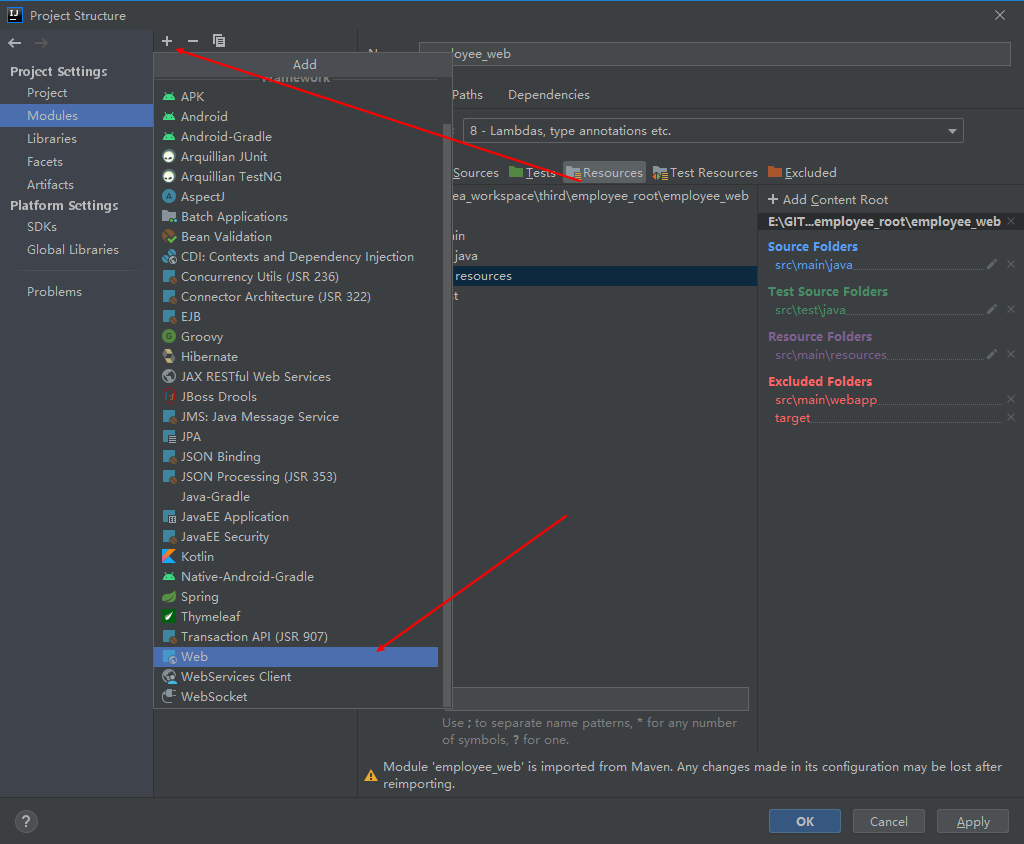Mark as Test Resources folder

tap(705, 172)
